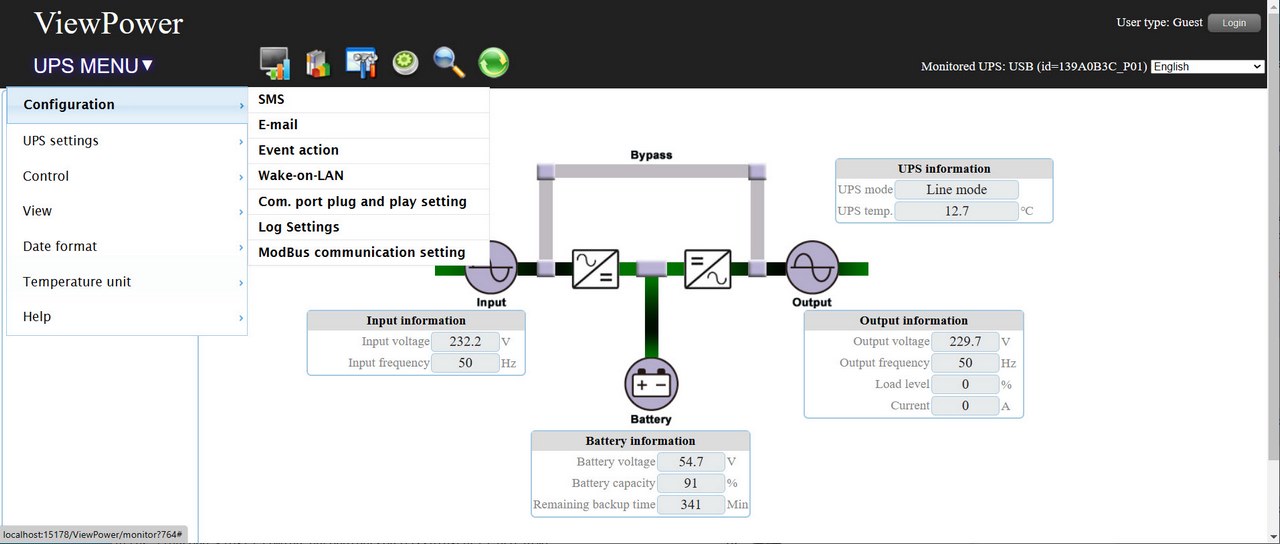Expand the Date format submenu
The height and width of the screenshot is (544, 1280).
127,246
